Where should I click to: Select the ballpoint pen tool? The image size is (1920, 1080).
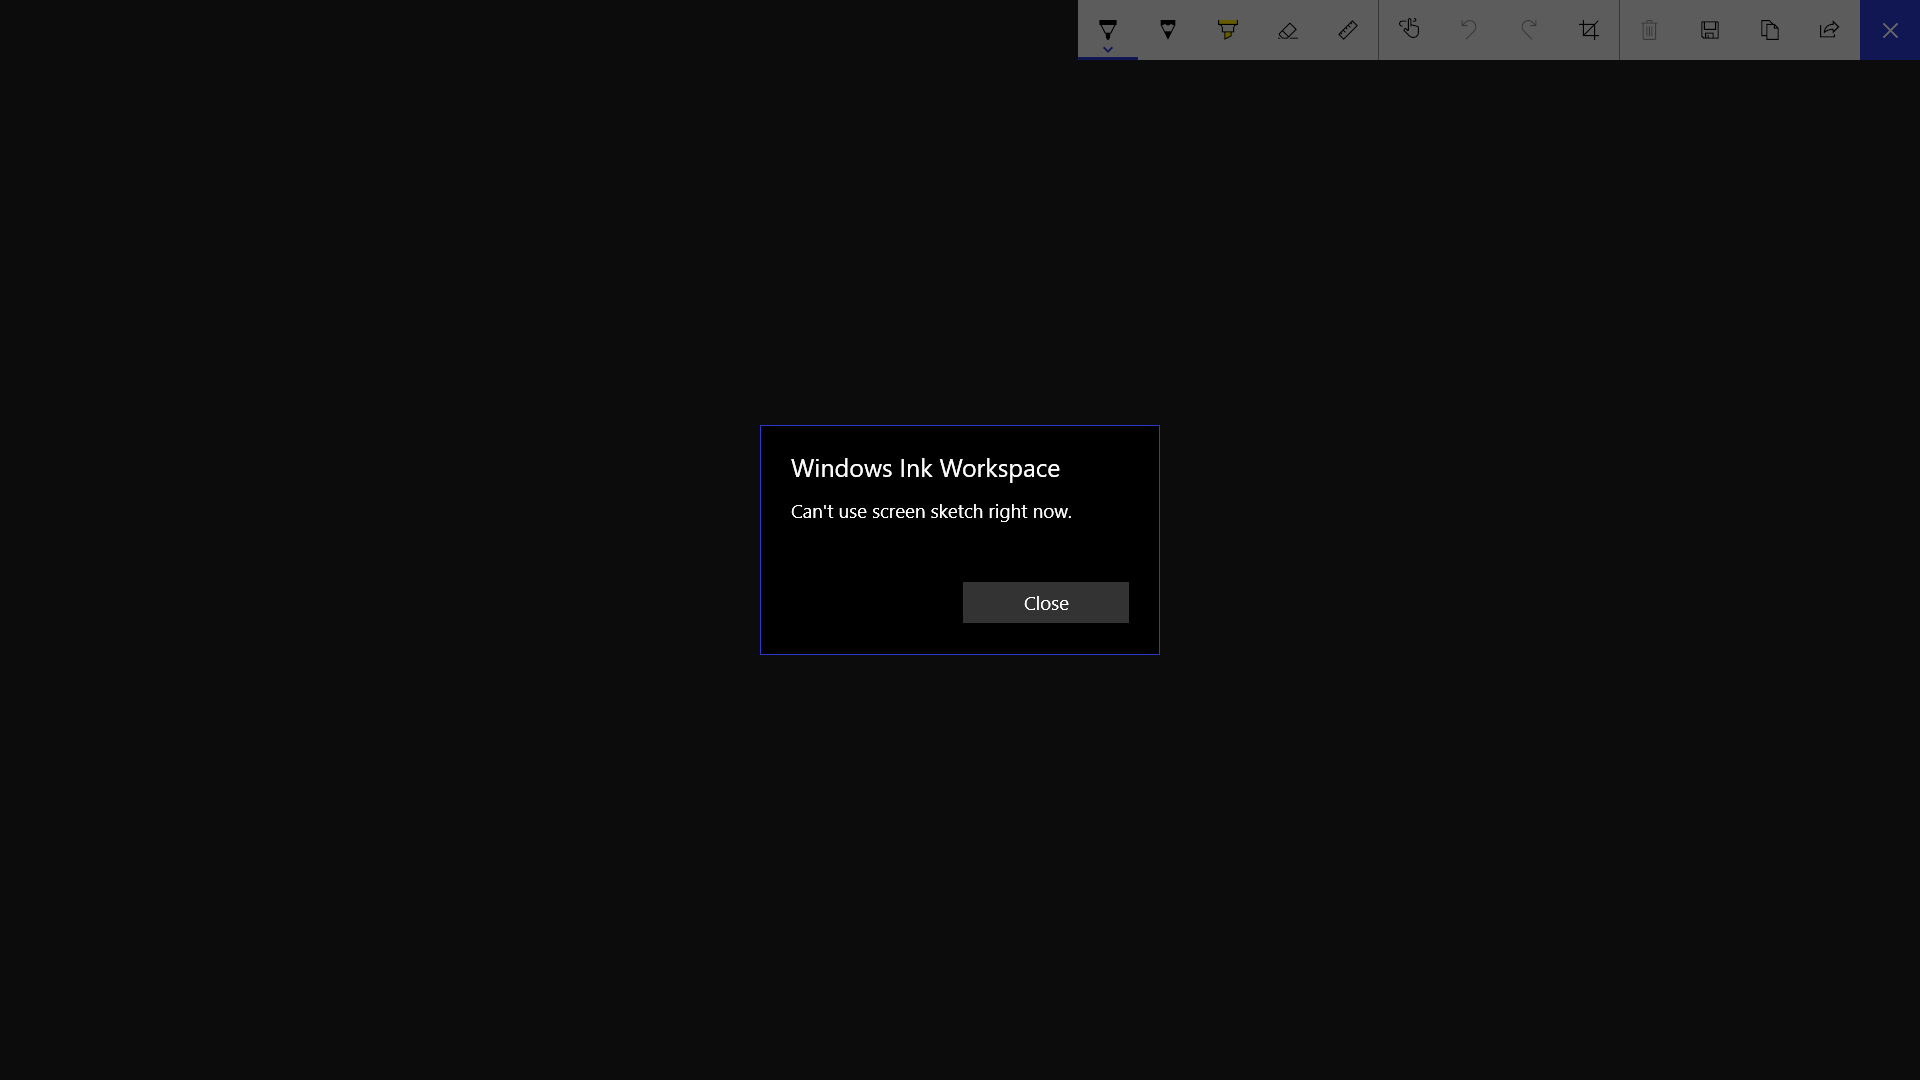click(x=1108, y=28)
